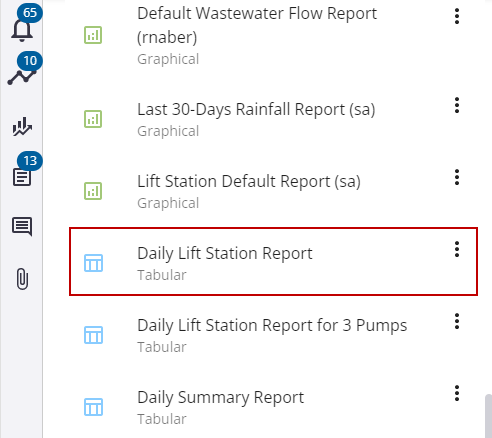The height and width of the screenshot is (438, 492).
Task: Click the chart analytics icon in sidebar
Action: 22,127
